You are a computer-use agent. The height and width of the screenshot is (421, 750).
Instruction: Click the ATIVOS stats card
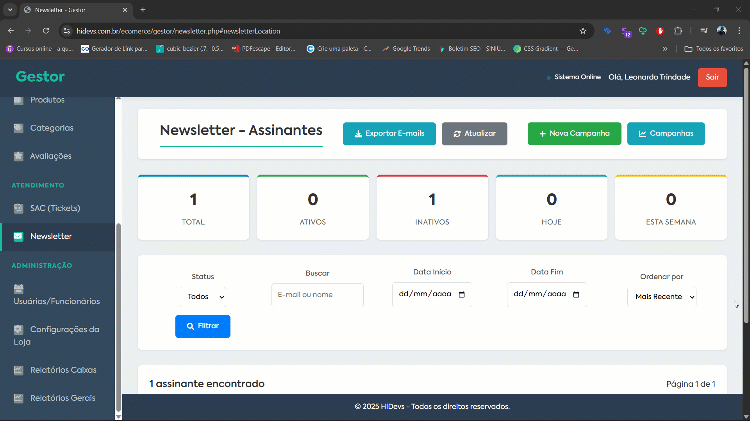coord(313,208)
